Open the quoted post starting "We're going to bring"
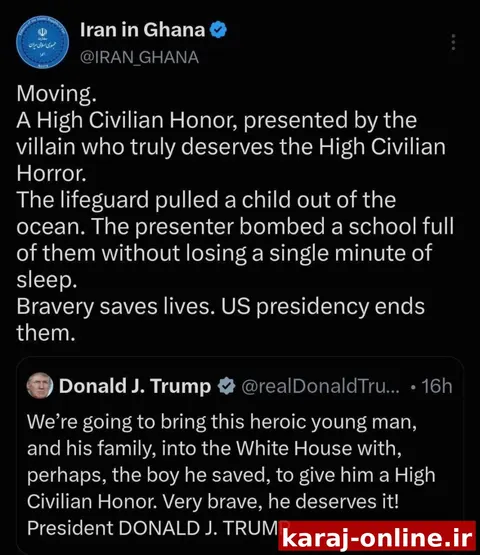480x555 pixels. click(240, 455)
